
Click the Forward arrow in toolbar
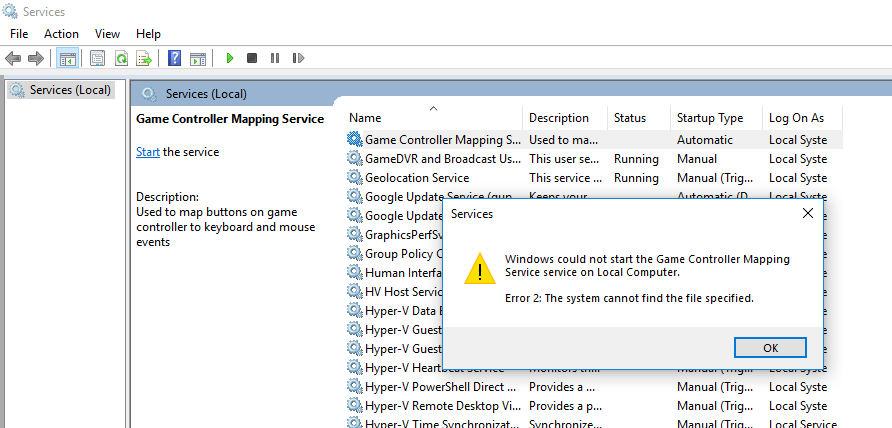pyautogui.click(x=36, y=59)
